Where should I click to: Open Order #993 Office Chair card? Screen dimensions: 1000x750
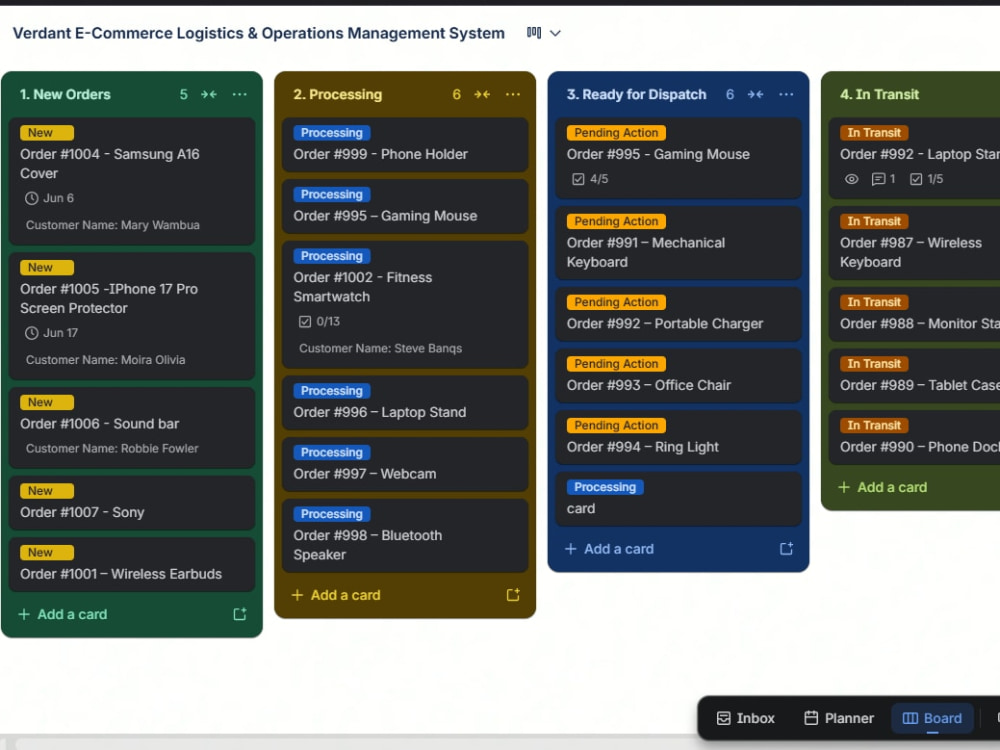coord(679,376)
